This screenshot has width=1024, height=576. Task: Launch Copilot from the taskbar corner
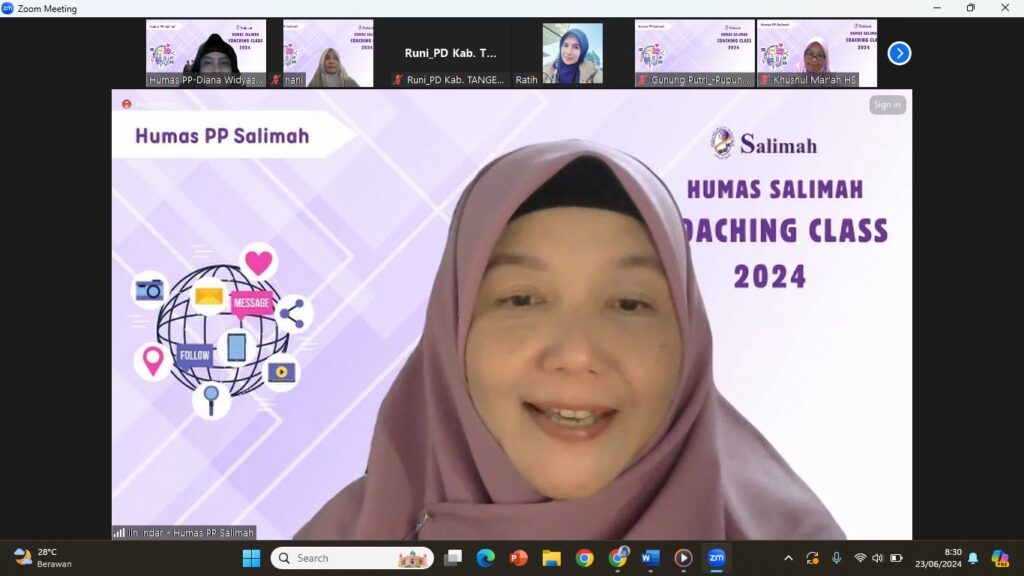tap(1000, 558)
